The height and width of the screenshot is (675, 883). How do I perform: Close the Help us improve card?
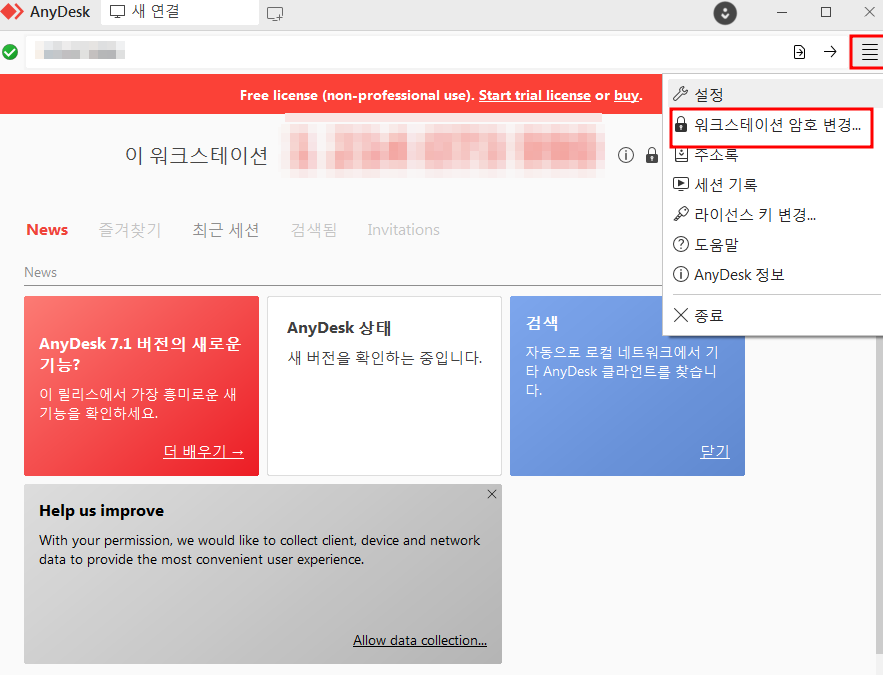[492, 494]
